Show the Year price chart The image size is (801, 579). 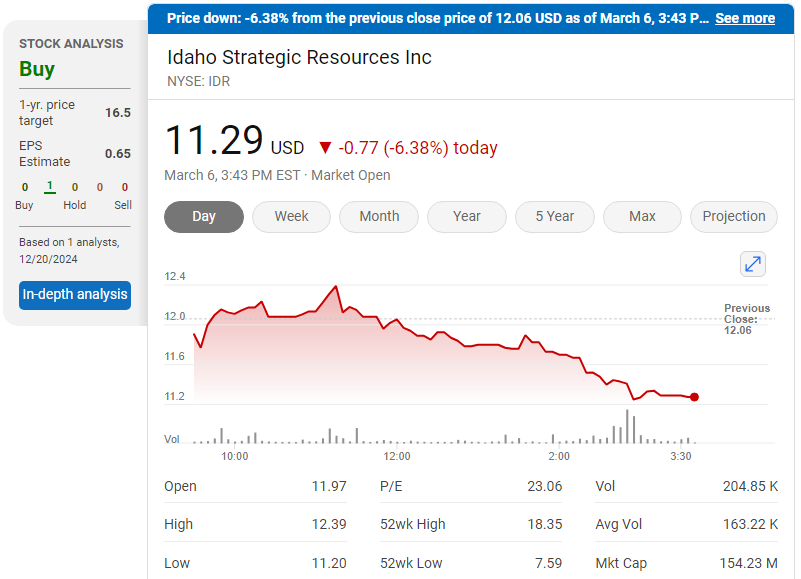pyautogui.click(x=467, y=217)
